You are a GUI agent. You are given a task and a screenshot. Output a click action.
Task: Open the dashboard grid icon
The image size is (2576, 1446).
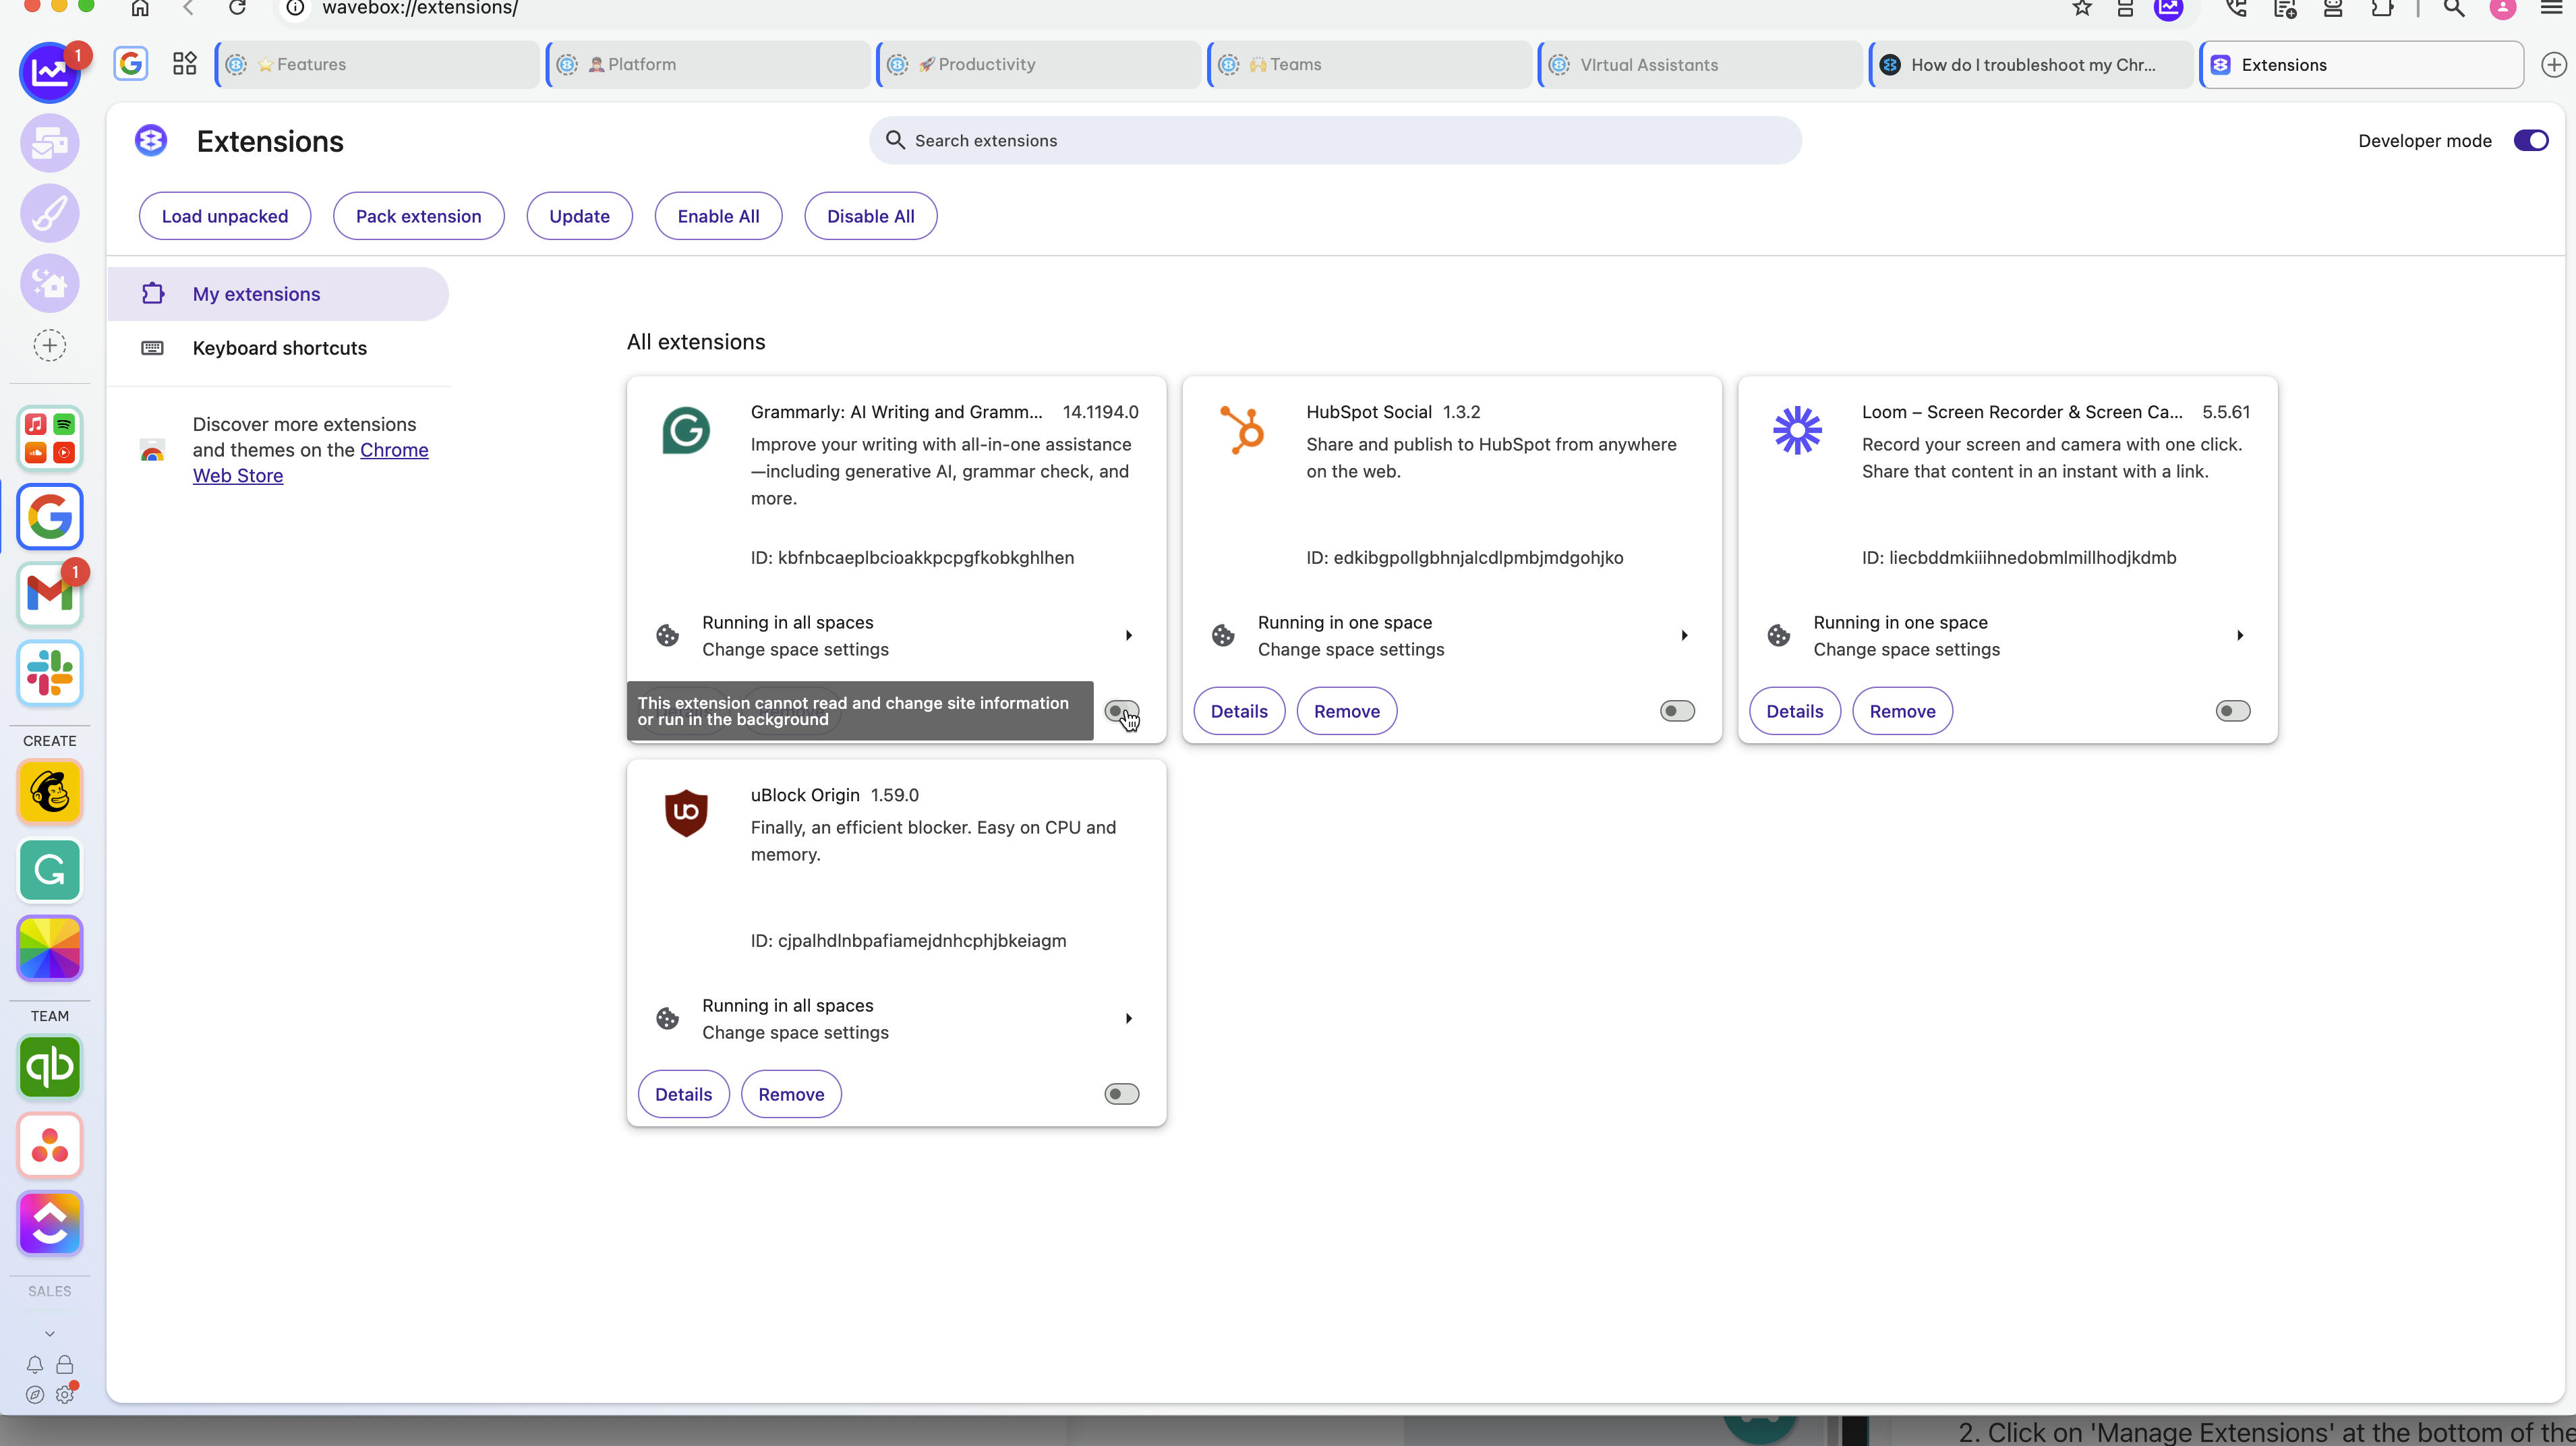(184, 64)
